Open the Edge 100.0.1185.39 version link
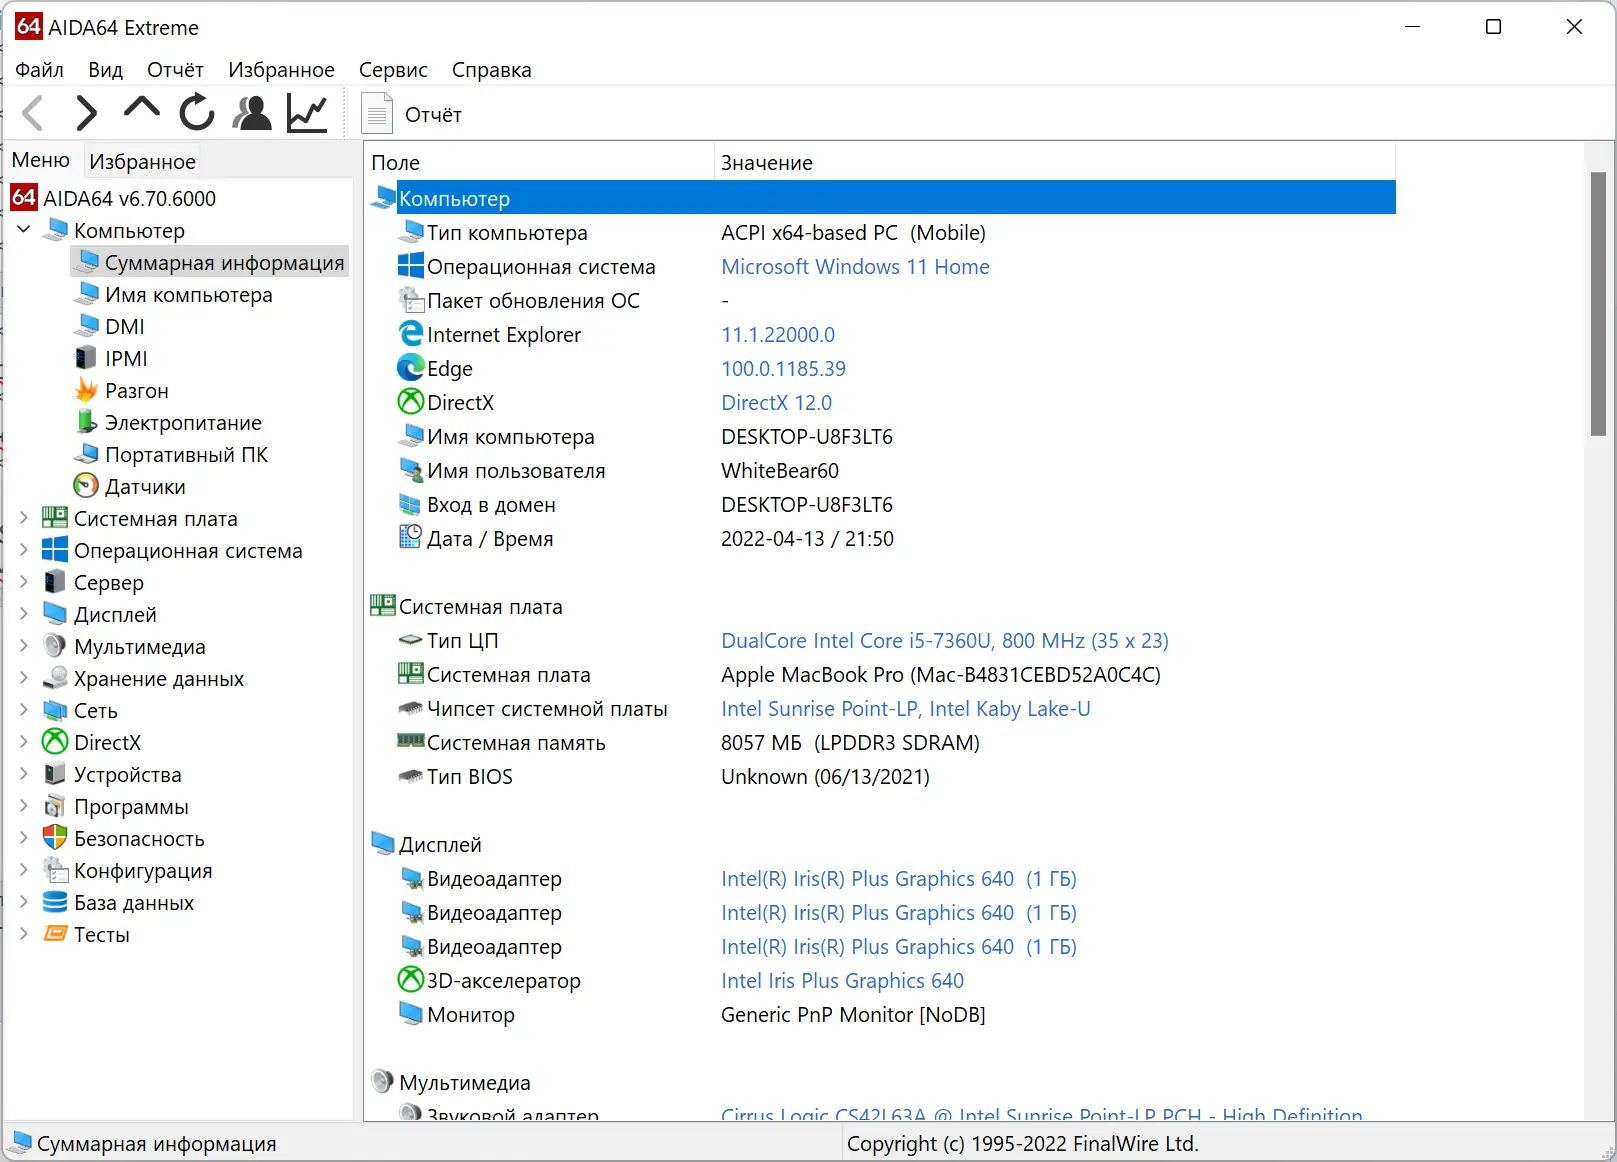 click(783, 369)
